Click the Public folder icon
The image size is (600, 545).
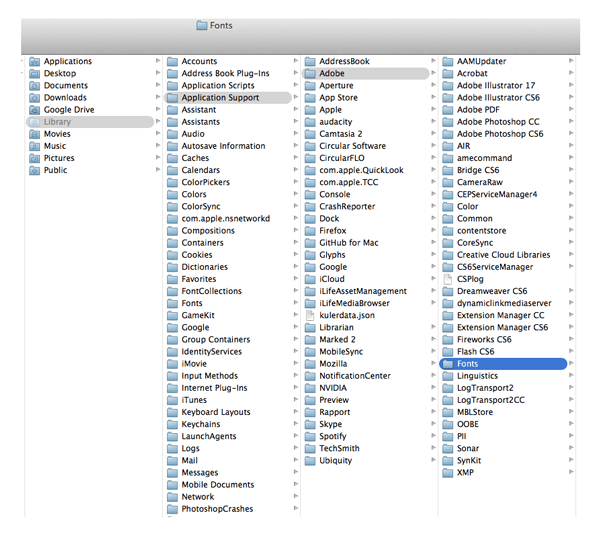(x=35, y=170)
